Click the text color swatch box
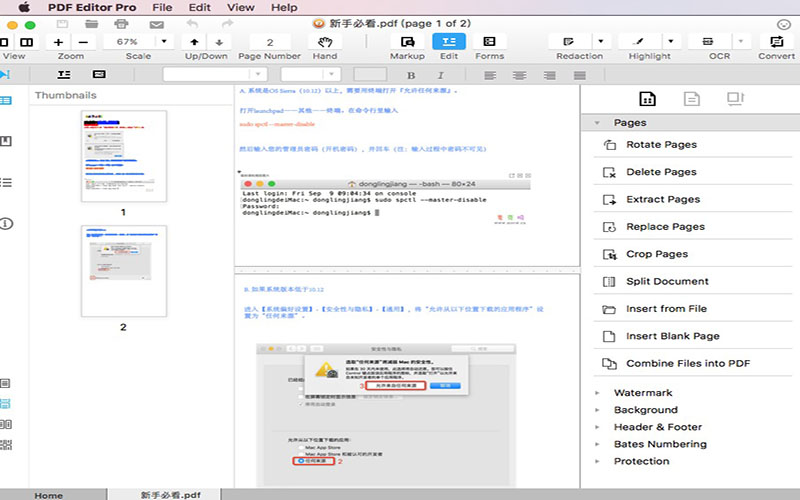 (x=370, y=74)
